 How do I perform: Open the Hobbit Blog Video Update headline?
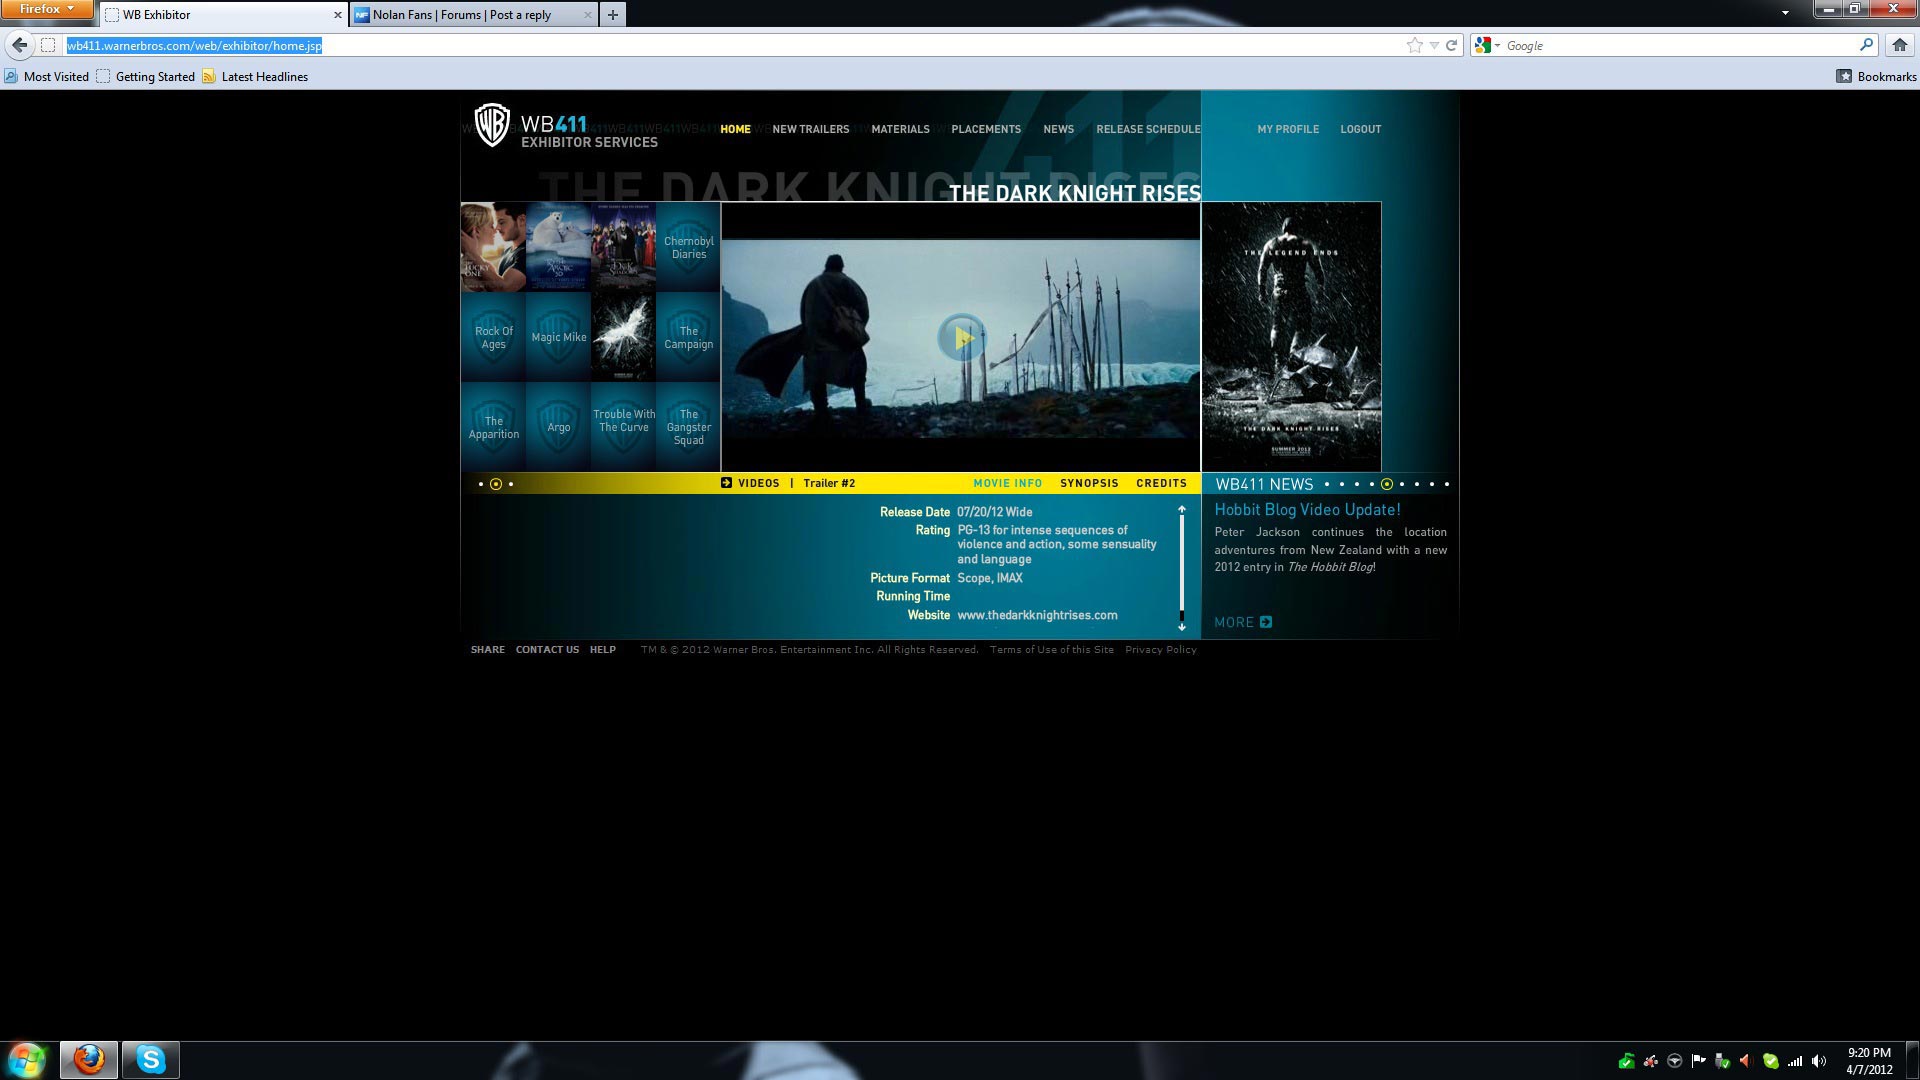tap(1307, 510)
